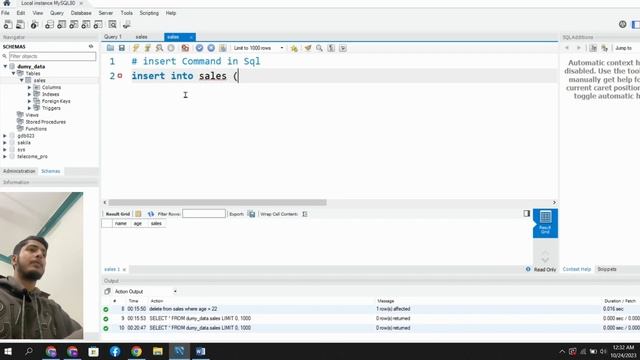Viewport: 640px width, 360px height.
Task: Open a script file in the editor toolbar
Action: point(110,48)
